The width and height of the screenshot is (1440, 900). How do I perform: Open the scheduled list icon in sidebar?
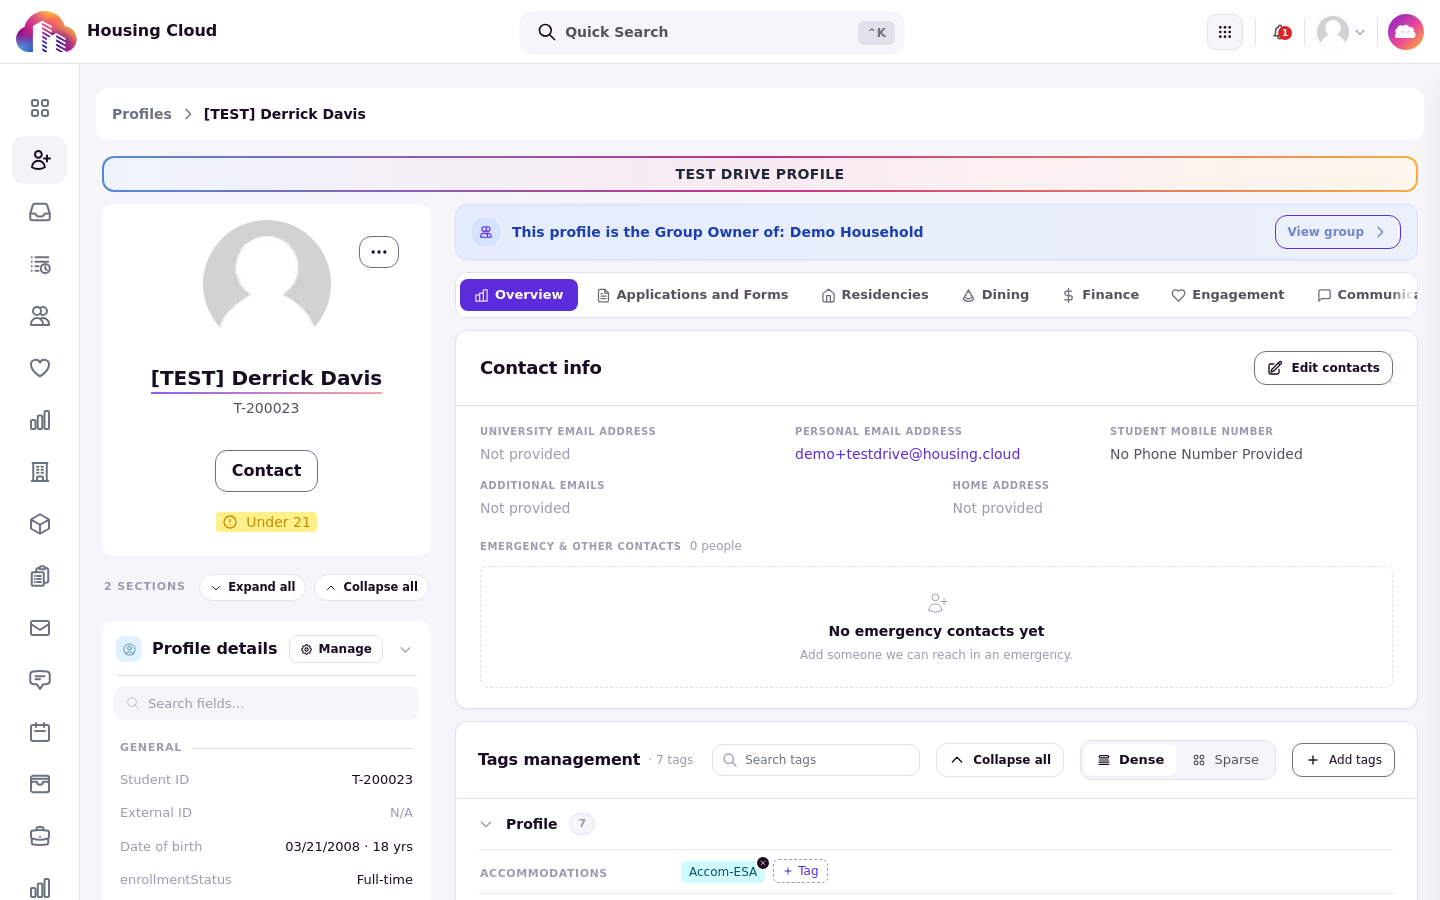coord(40,264)
